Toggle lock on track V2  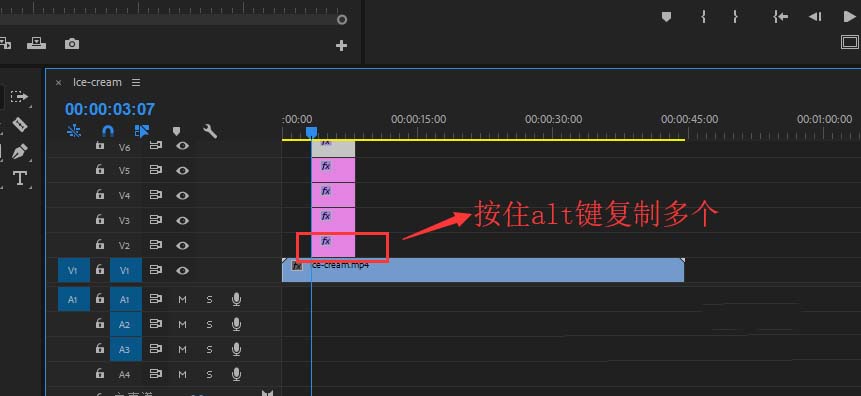point(99,244)
